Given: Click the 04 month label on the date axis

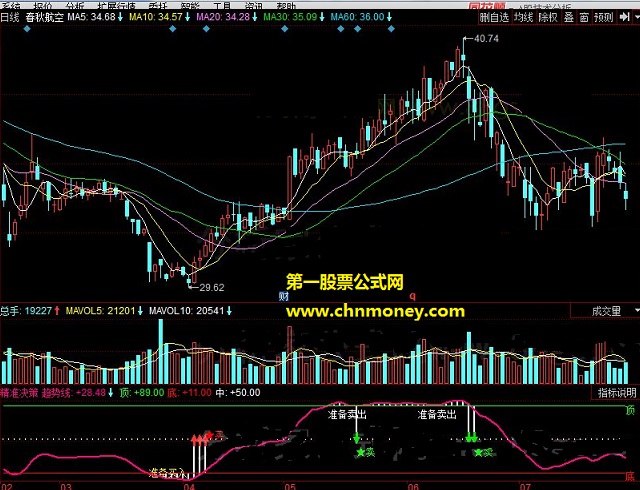Looking at the screenshot, I should tap(189, 486).
